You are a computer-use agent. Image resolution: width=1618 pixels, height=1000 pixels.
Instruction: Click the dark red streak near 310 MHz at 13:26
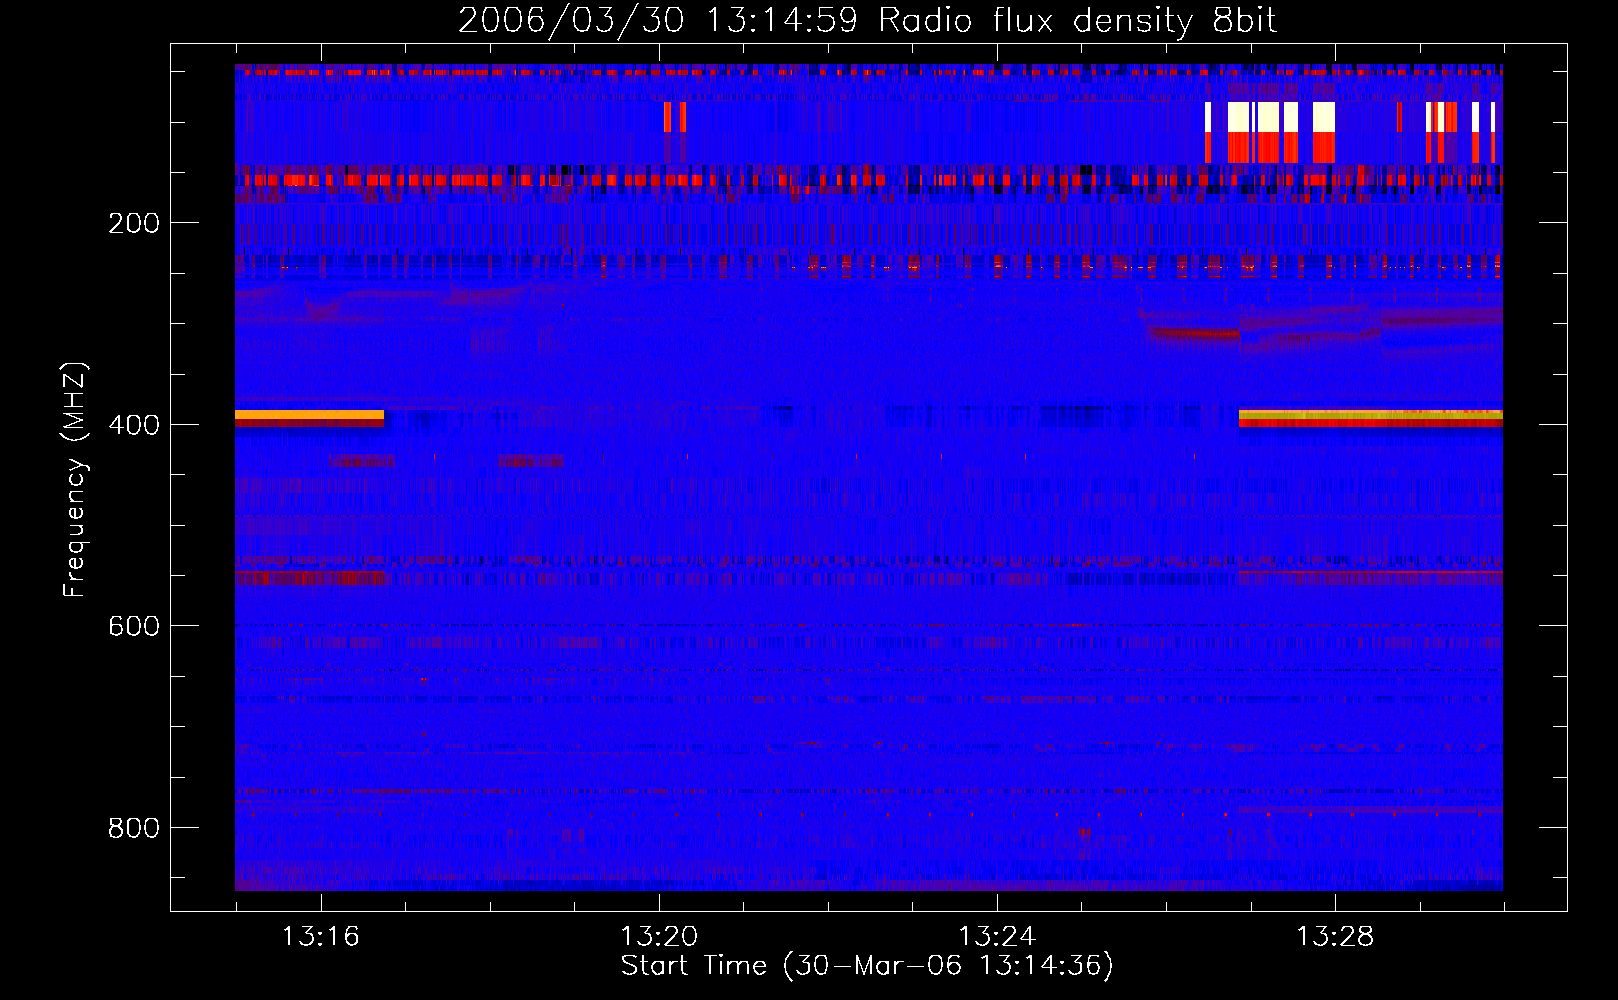(1195, 333)
